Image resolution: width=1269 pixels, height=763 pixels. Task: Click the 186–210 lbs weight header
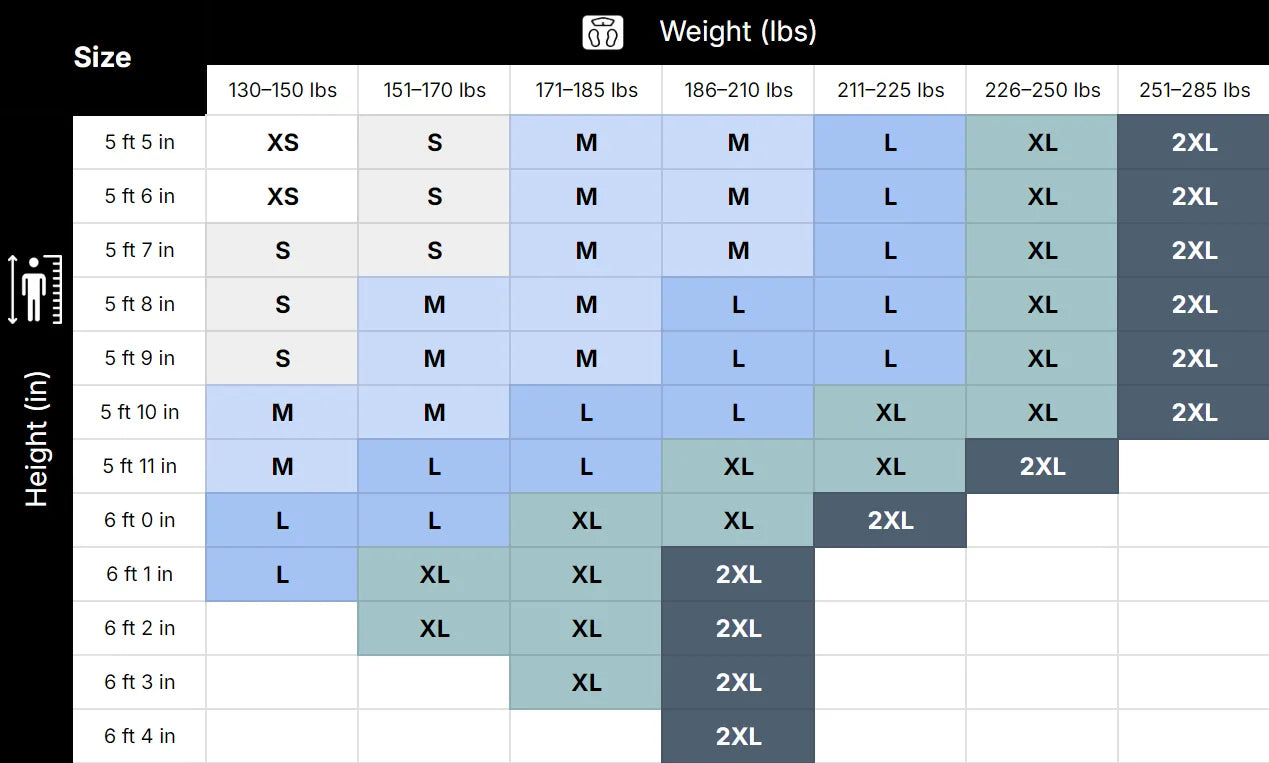pos(738,90)
